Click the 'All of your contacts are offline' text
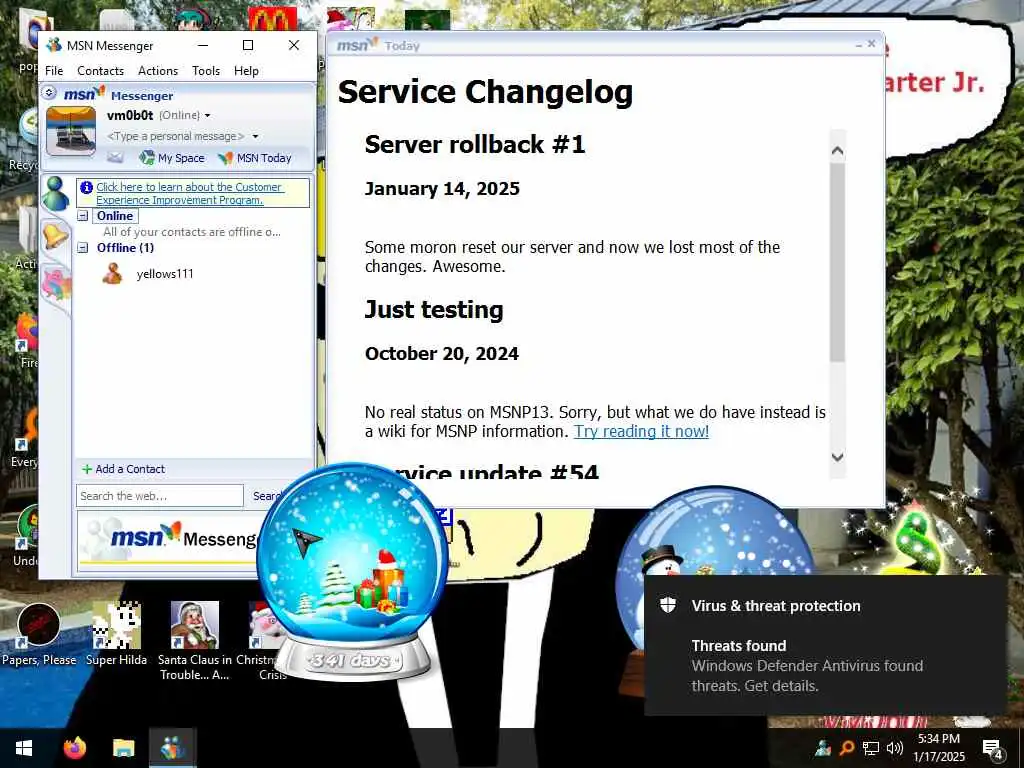The height and width of the screenshot is (768, 1024). [x=191, y=232]
